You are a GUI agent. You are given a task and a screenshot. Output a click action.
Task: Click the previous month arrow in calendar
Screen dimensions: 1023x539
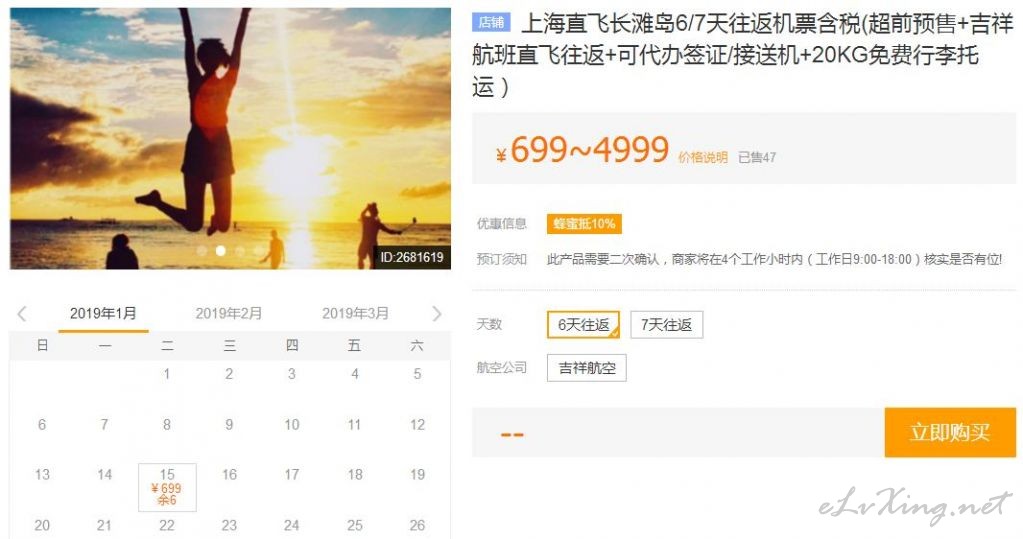pos(22,314)
